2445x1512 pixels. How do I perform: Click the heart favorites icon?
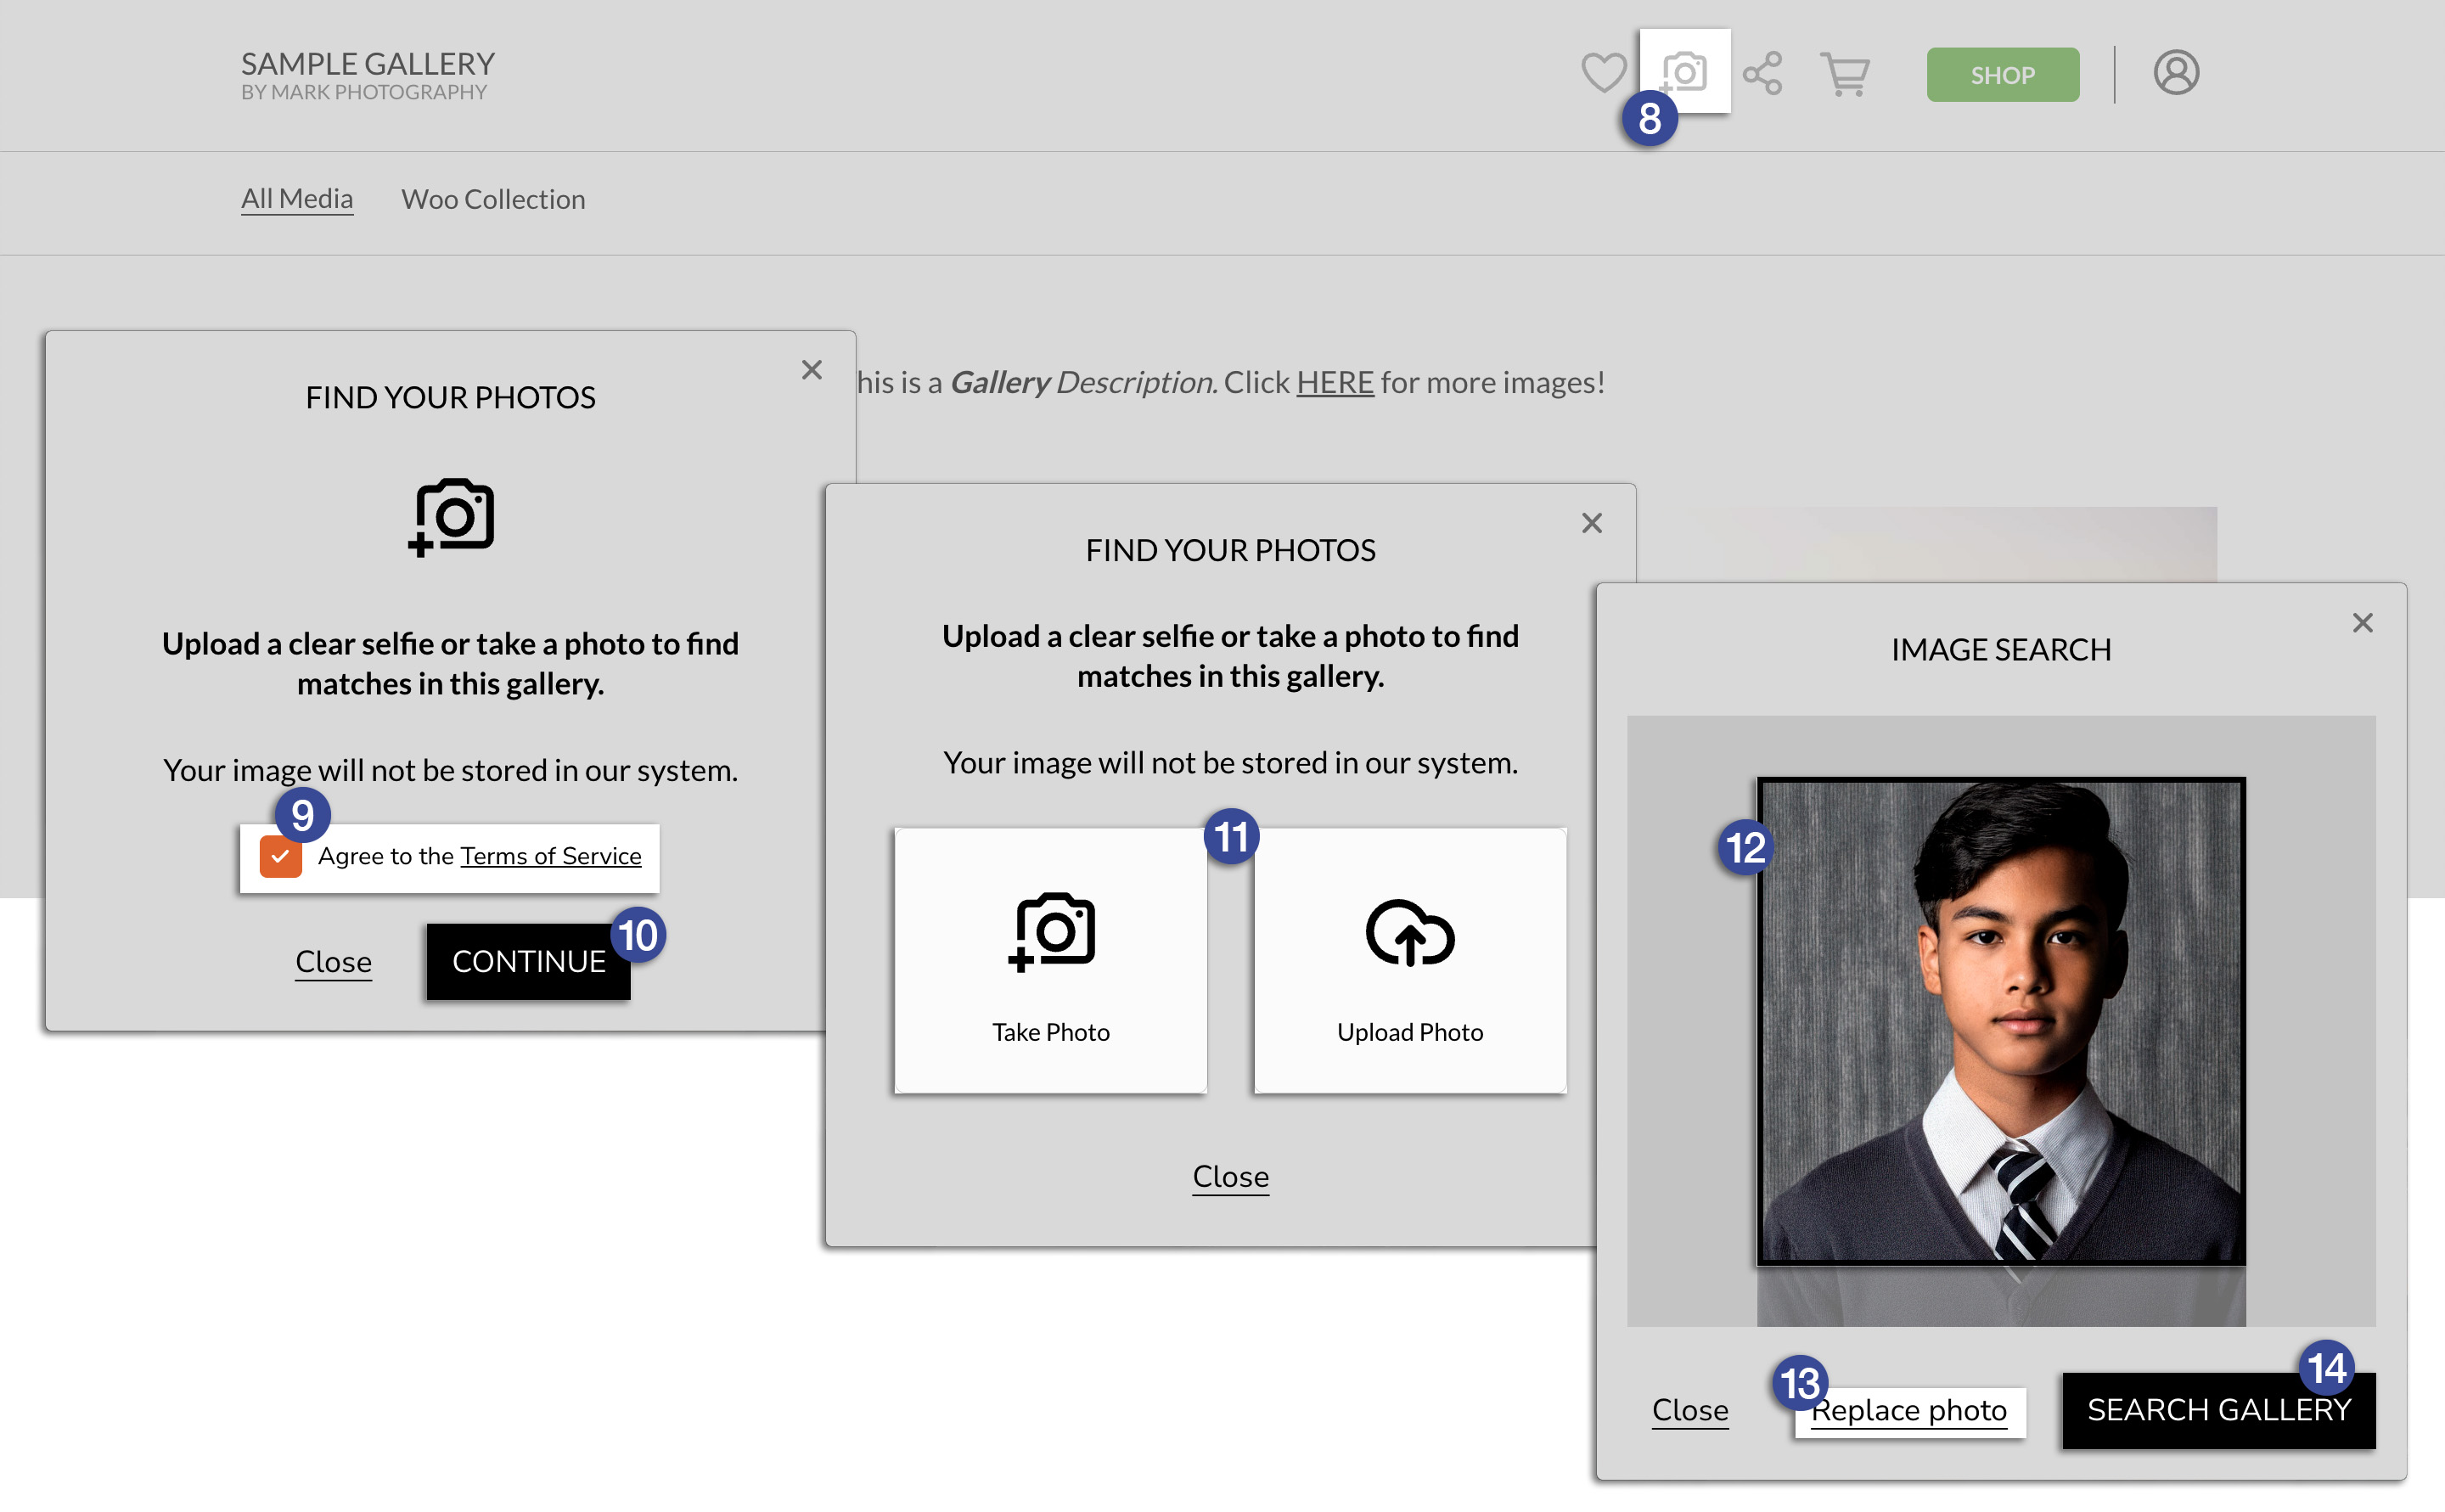pos(1603,73)
